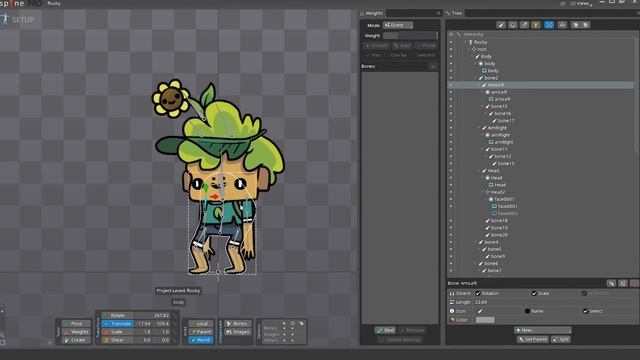The height and width of the screenshot is (360, 640).
Task: Click the Split button
Action: tap(560, 339)
